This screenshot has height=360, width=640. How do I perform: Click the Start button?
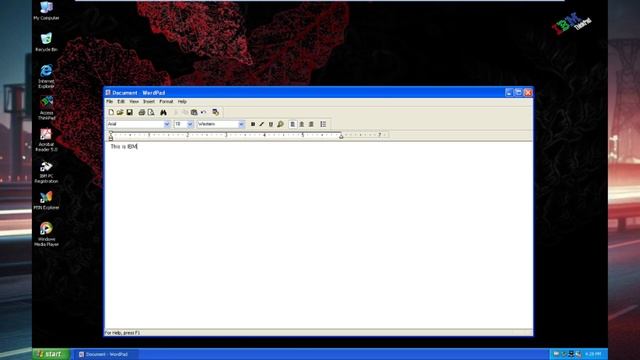(x=51, y=354)
